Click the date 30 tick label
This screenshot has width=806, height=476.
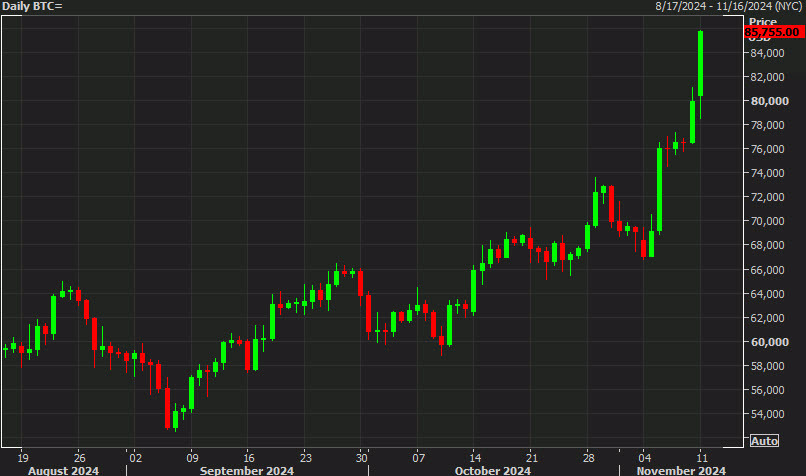[x=362, y=452]
